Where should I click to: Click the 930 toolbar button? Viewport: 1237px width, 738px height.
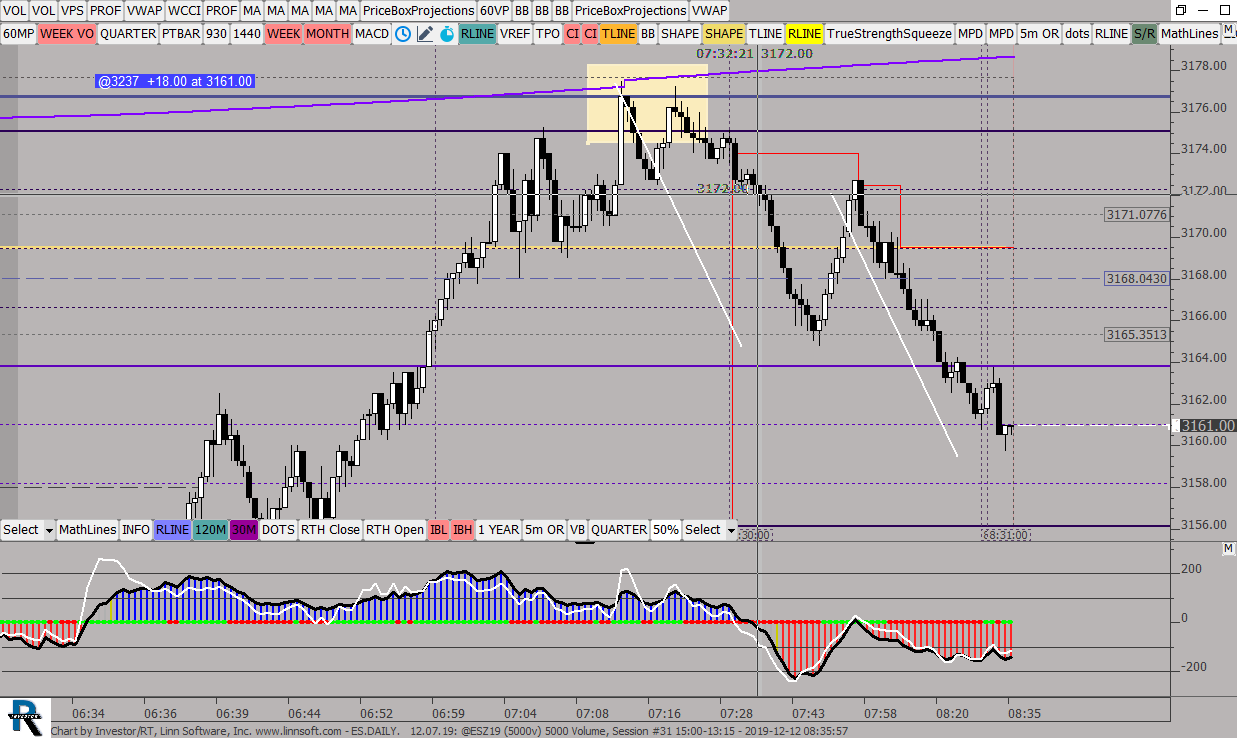point(216,33)
